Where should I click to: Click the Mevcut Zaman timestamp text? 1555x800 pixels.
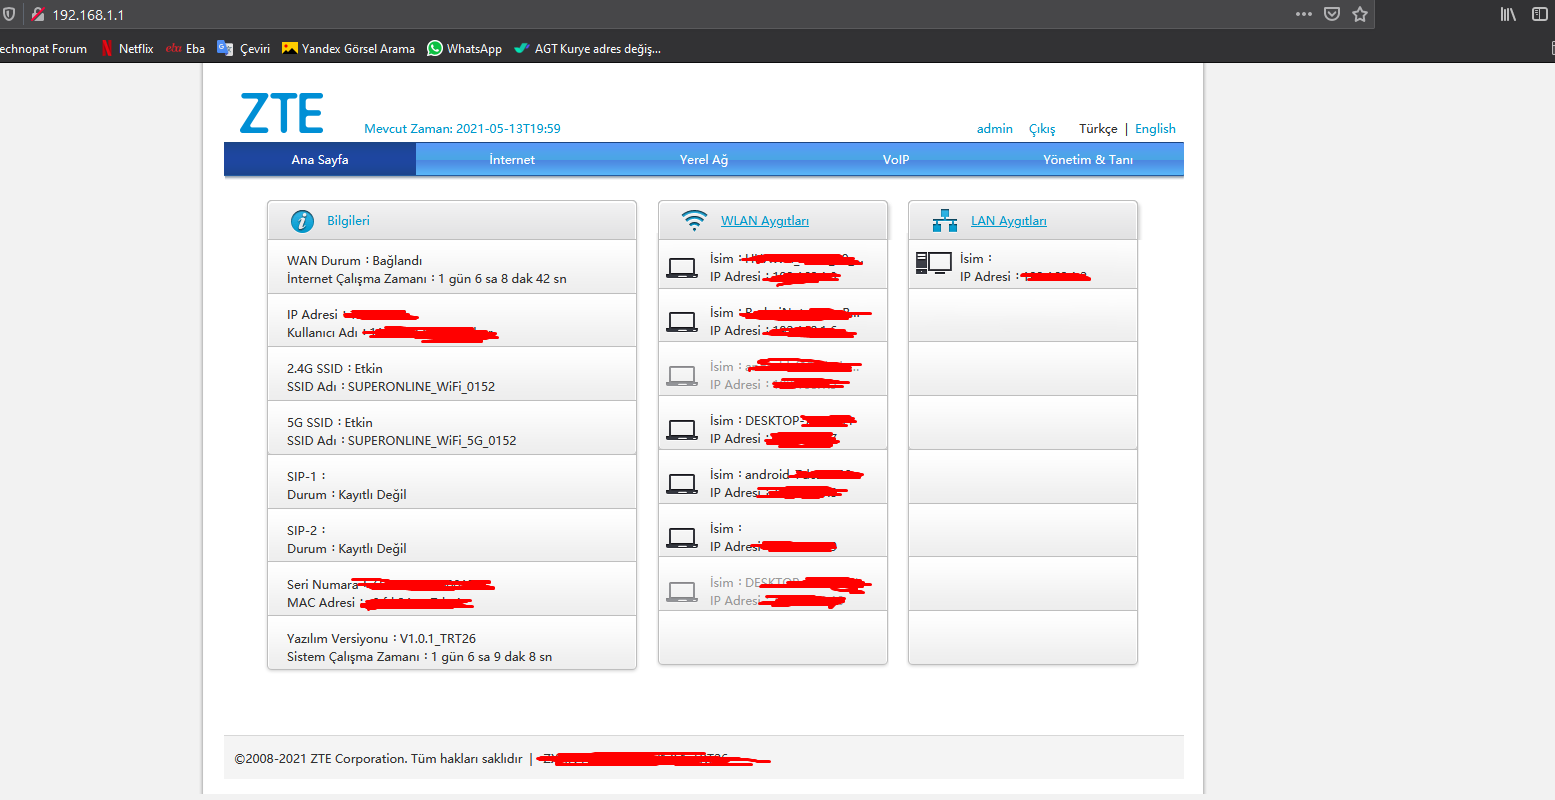(x=462, y=129)
